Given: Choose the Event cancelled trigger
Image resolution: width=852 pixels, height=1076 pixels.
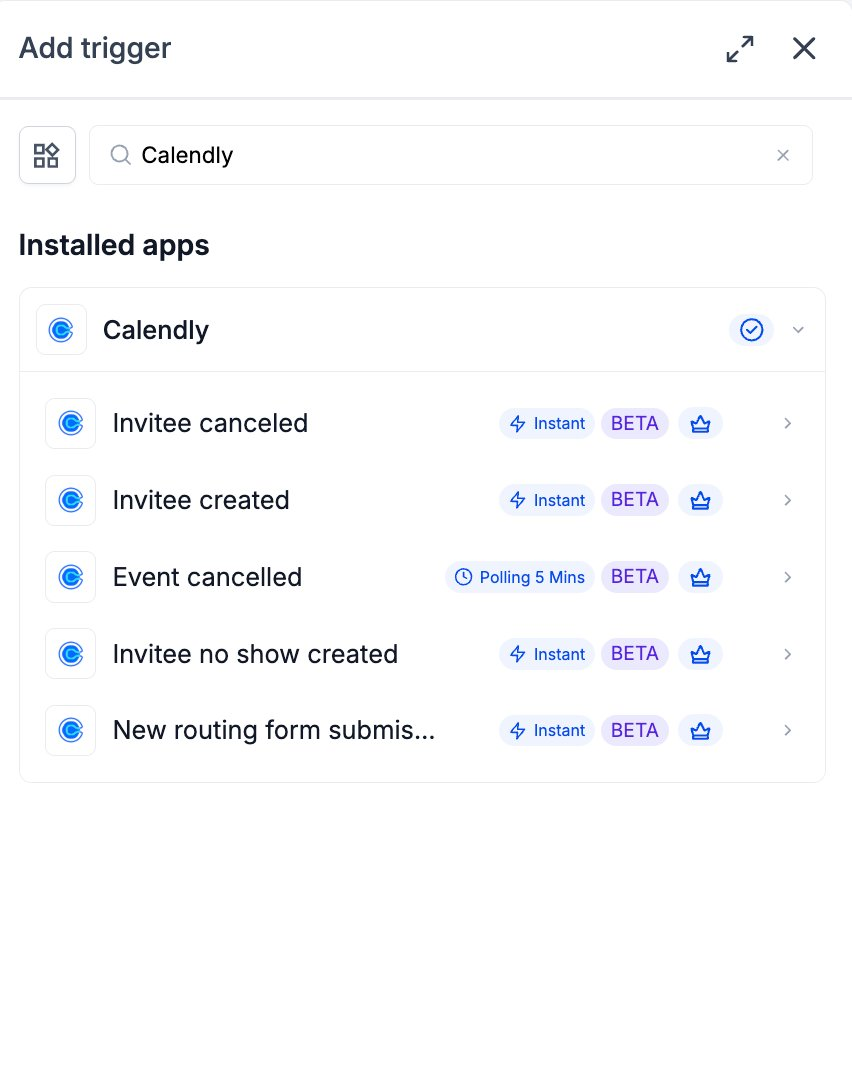Looking at the screenshot, I should 422,577.
